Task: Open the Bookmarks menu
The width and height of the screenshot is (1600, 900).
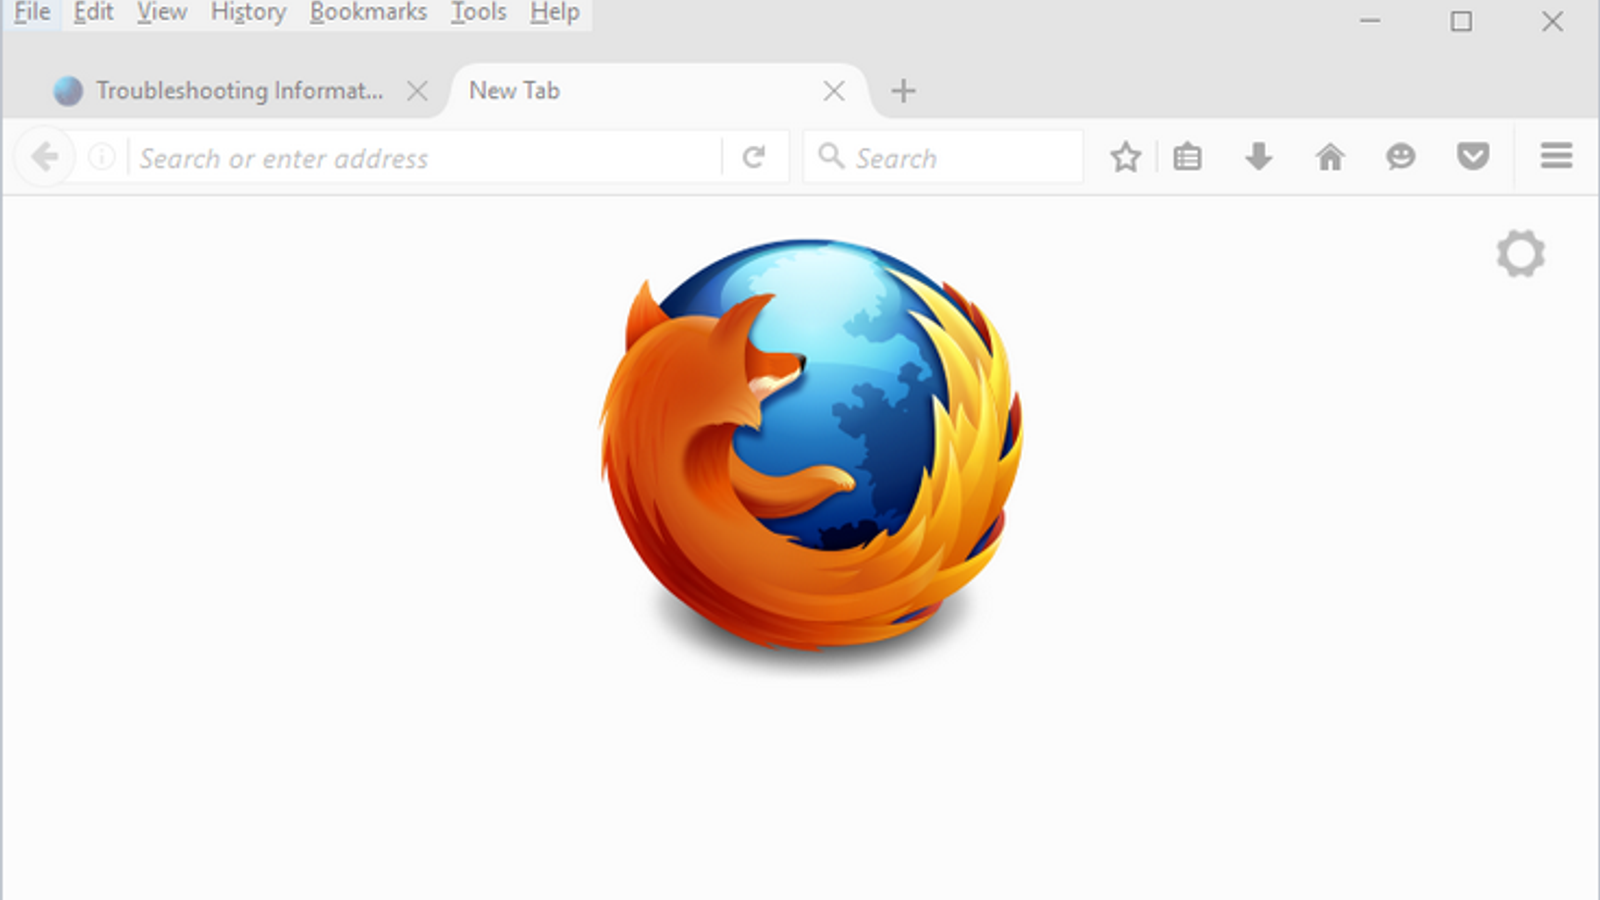Action: (368, 13)
